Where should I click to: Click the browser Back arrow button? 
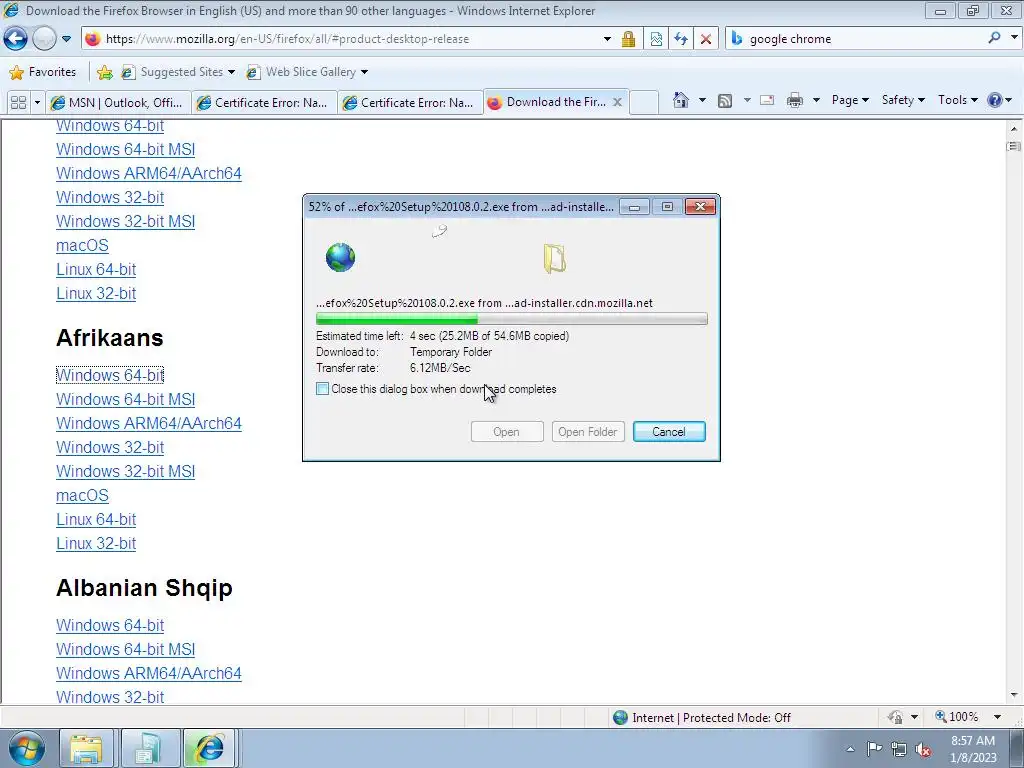16,39
